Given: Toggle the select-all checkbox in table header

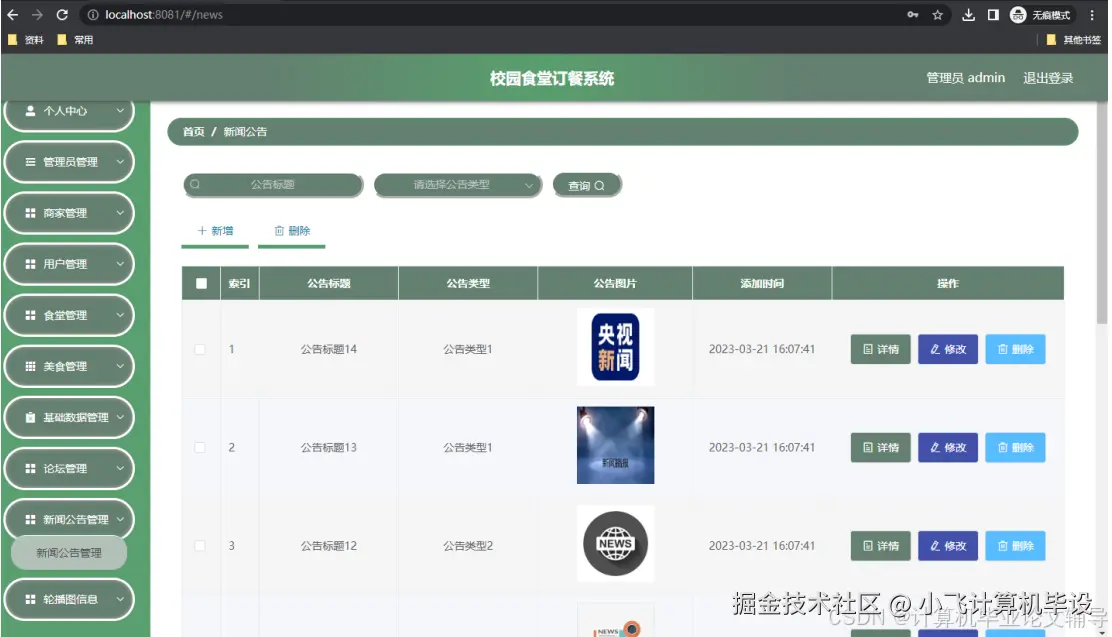Looking at the screenshot, I should (200, 282).
